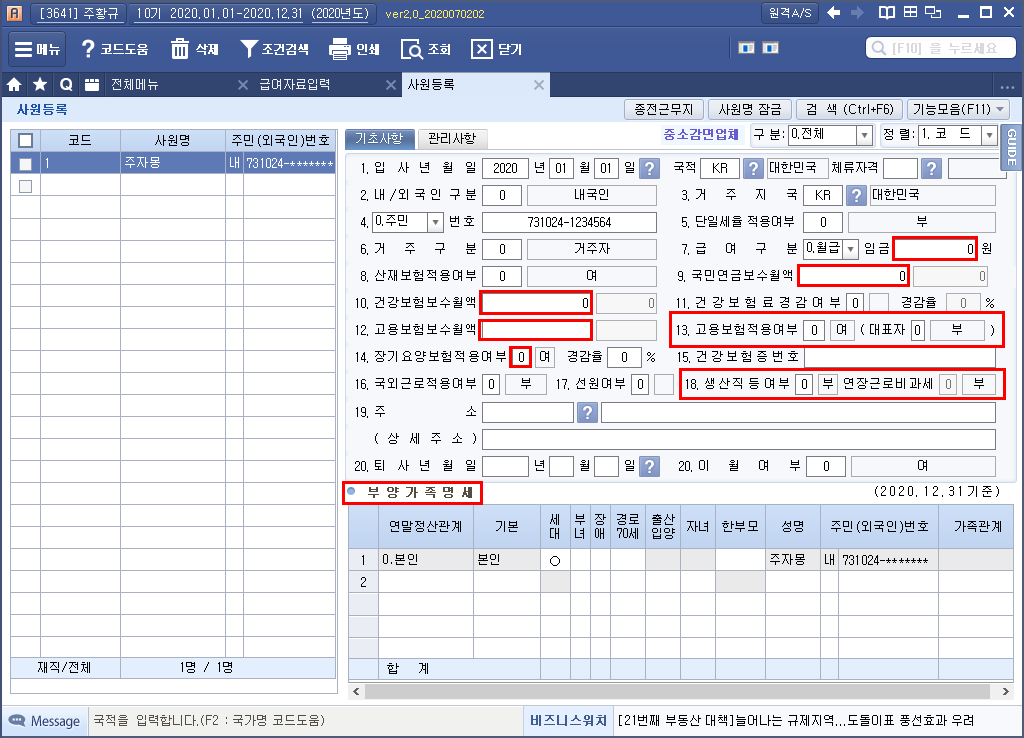Switch to the 기초사항 tab

click(379, 138)
